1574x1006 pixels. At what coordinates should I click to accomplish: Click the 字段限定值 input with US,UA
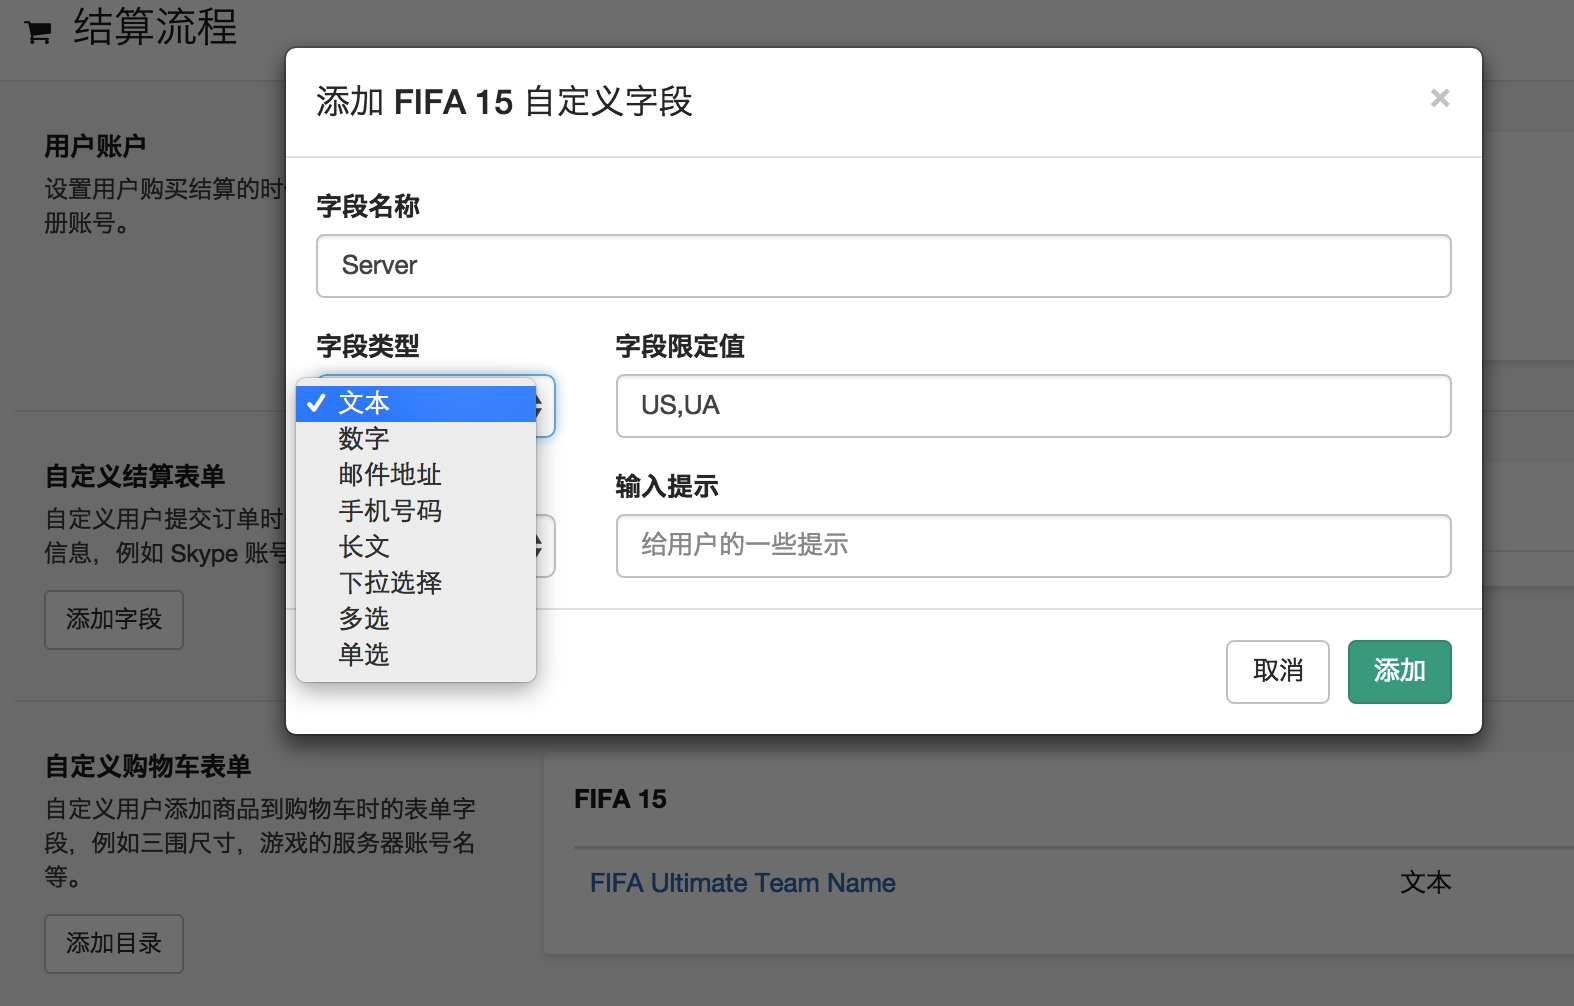click(1033, 406)
